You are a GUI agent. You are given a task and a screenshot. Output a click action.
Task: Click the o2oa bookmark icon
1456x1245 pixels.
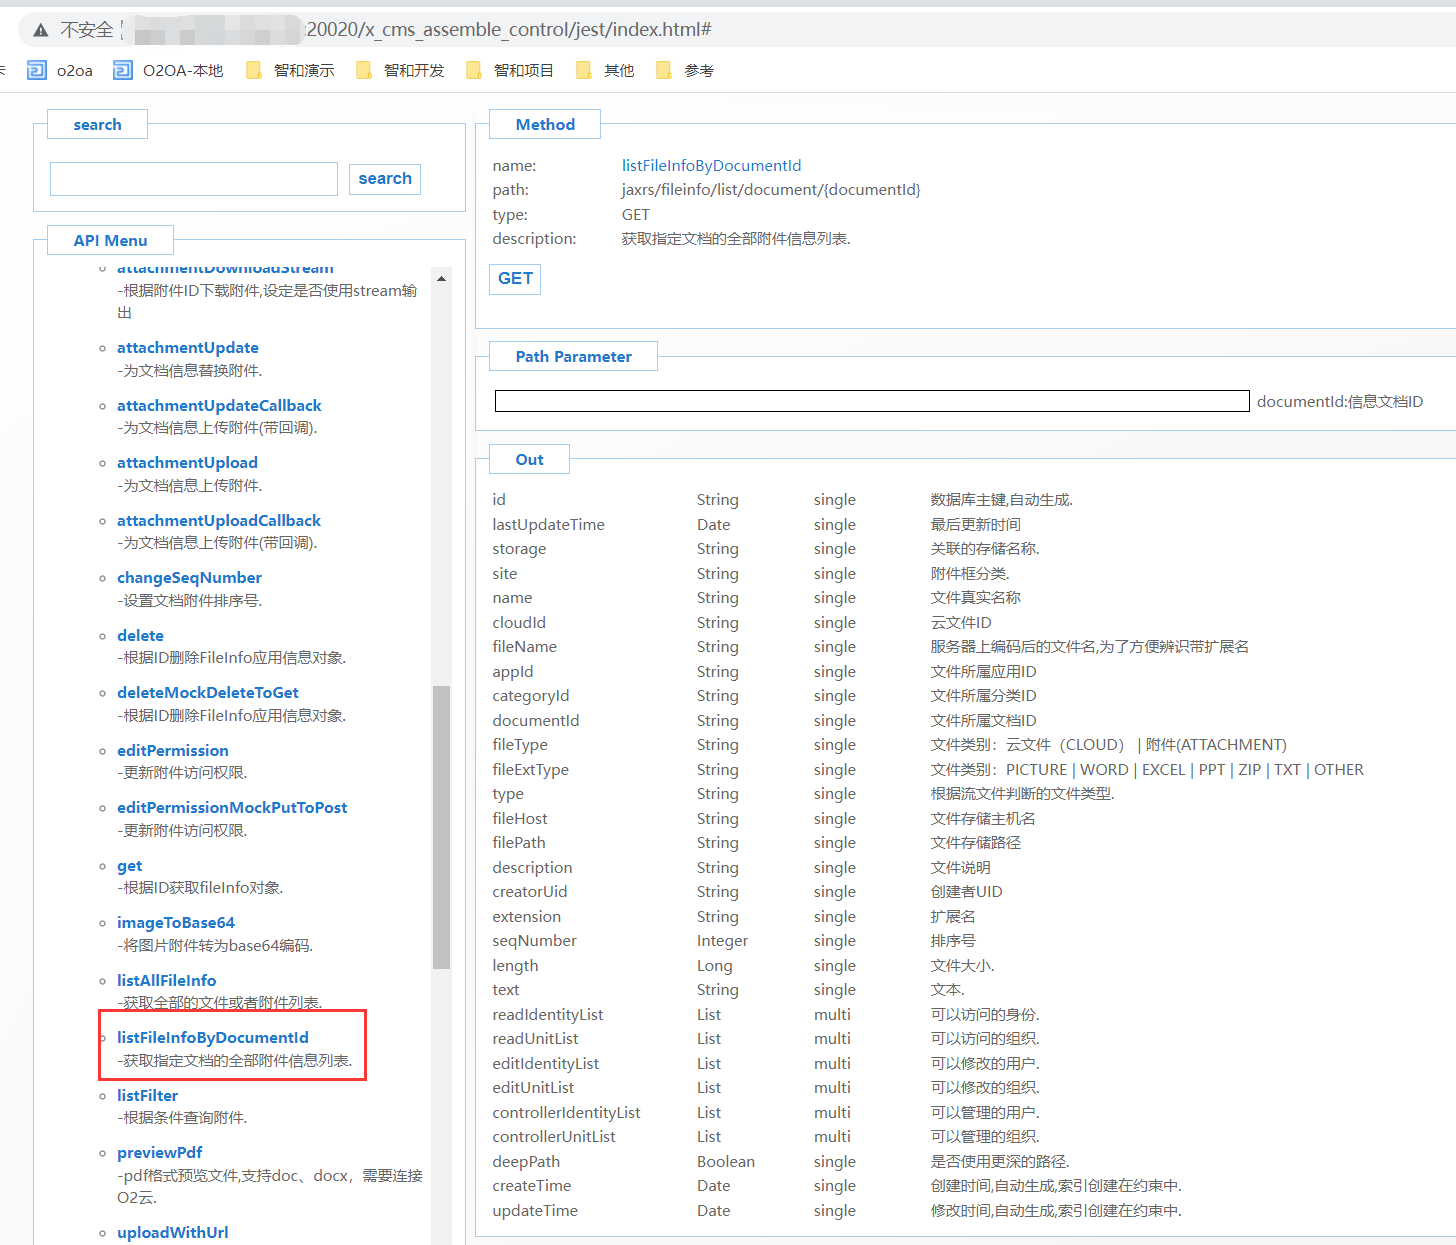click(37, 70)
